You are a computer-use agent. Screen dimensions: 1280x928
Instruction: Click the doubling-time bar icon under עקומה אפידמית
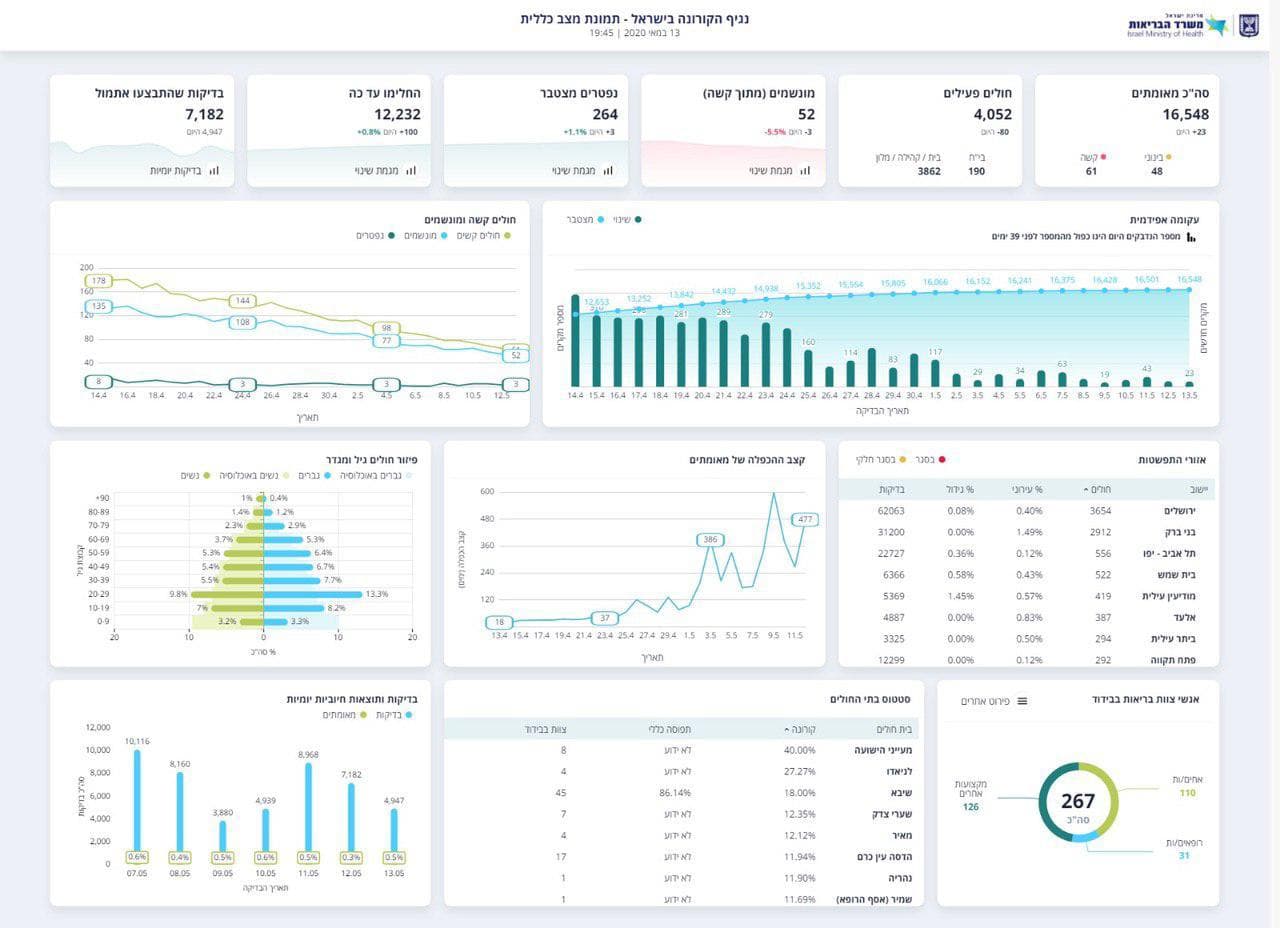point(1191,237)
